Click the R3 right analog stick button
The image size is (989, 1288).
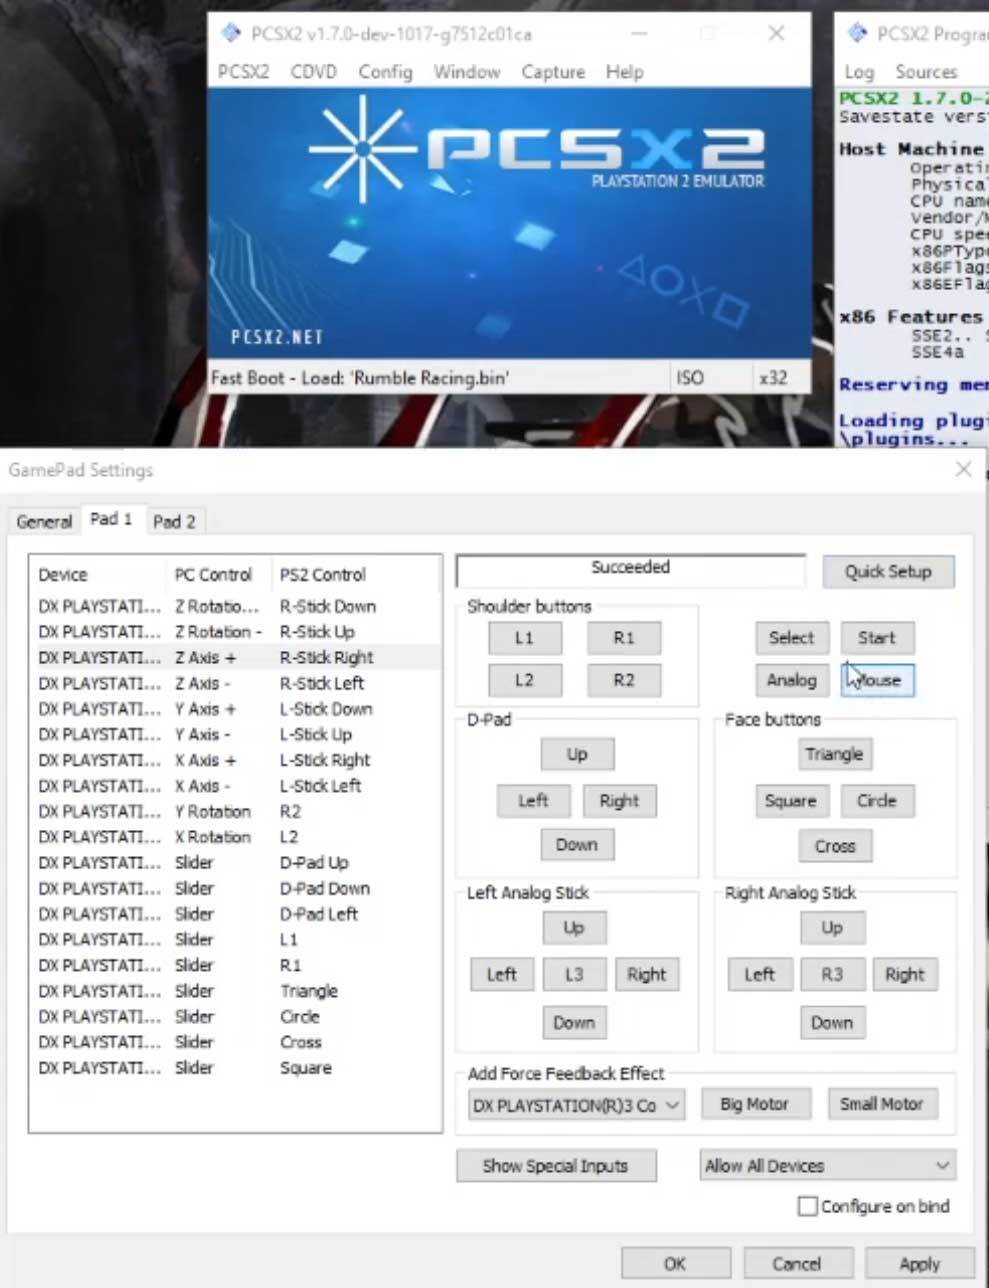tap(832, 974)
